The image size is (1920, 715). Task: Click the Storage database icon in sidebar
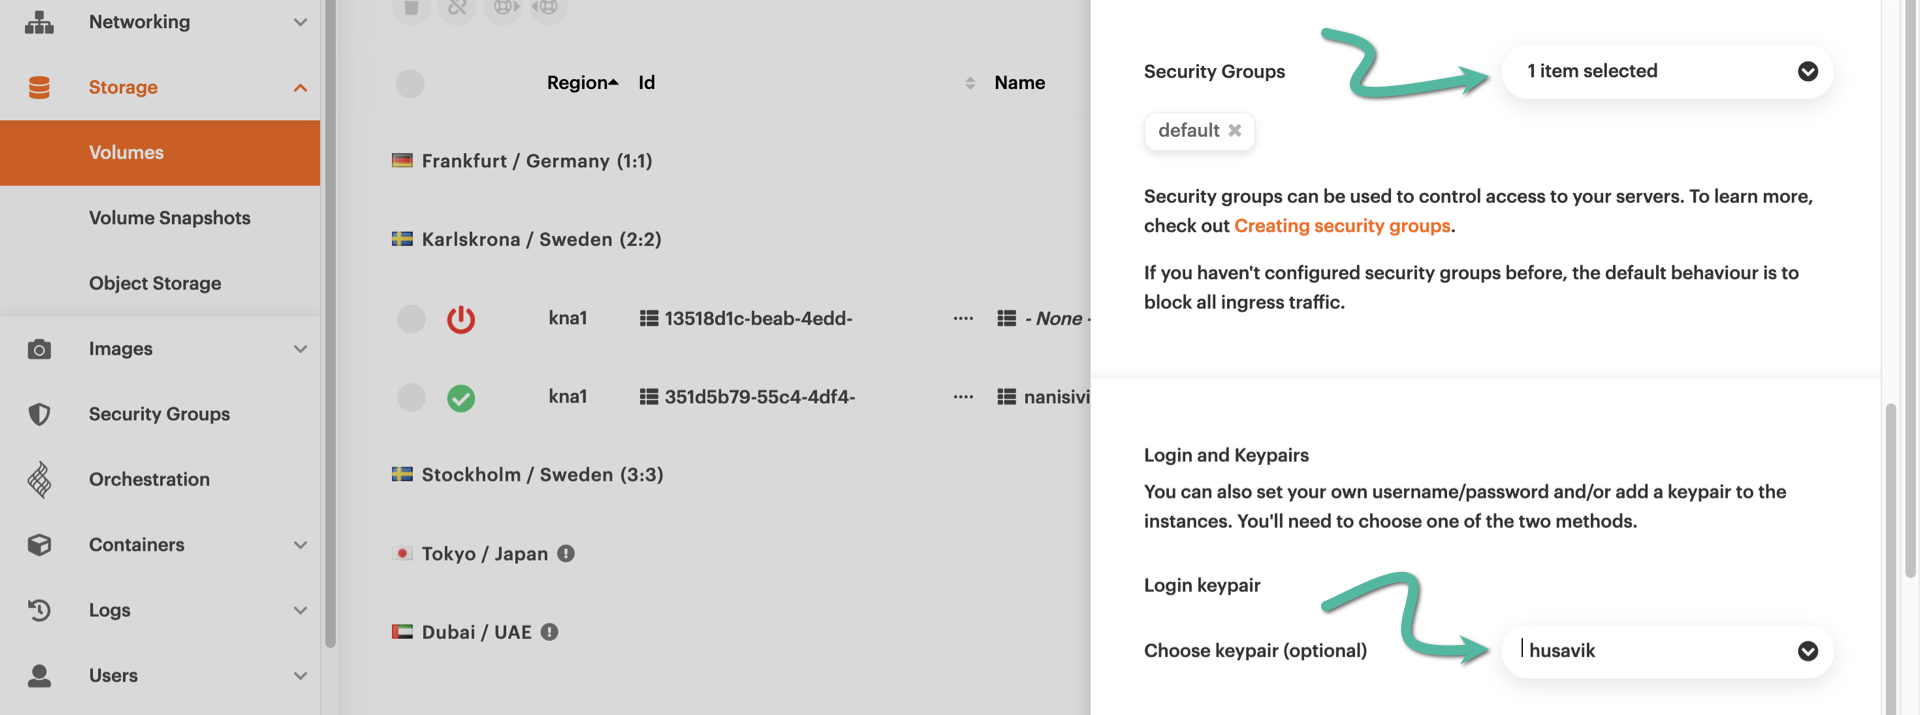(x=38, y=87)
